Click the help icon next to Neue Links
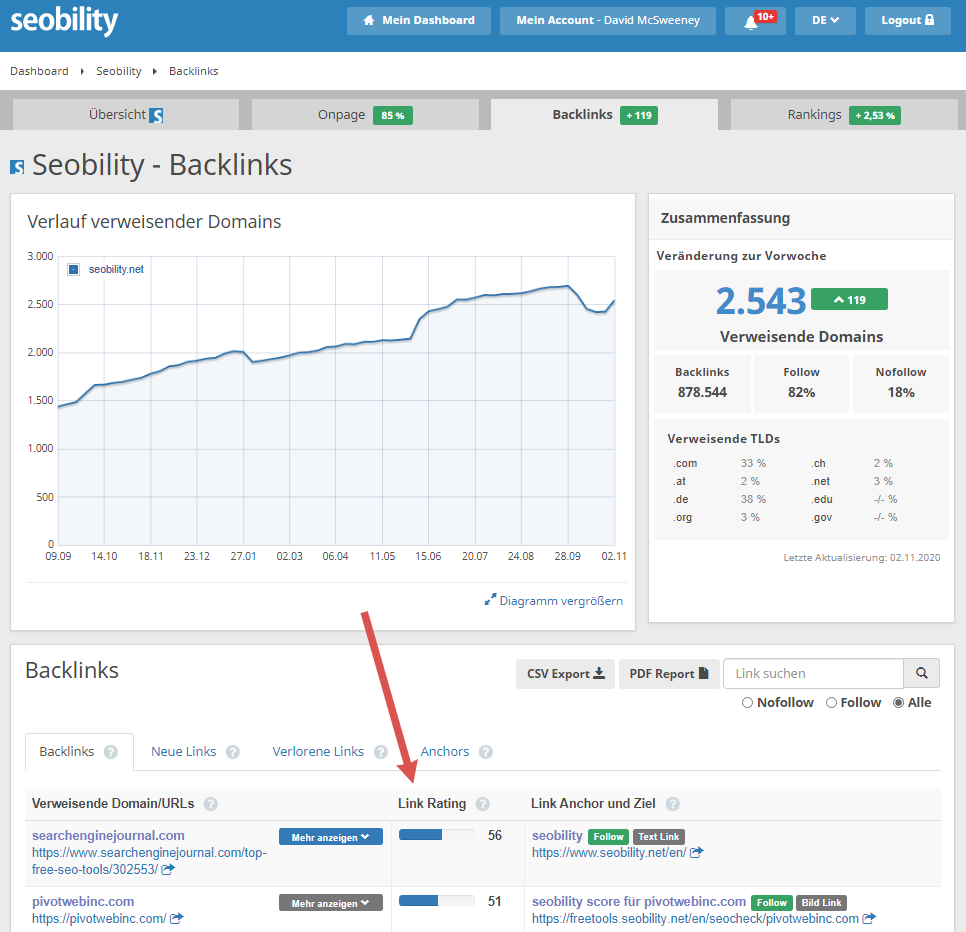This screenshot has width=966, height=932. [233, 752]
